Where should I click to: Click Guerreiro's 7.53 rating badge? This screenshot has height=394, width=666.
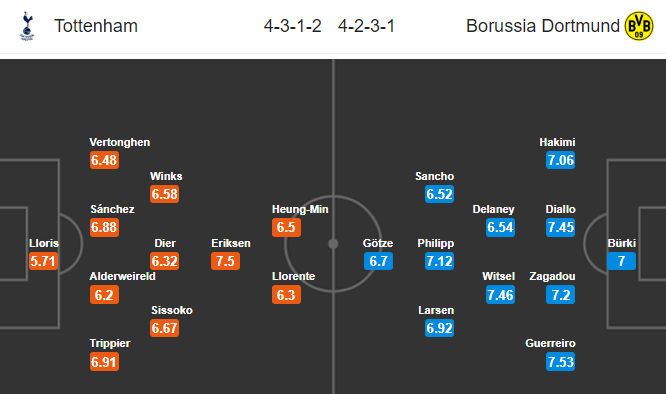561,362
